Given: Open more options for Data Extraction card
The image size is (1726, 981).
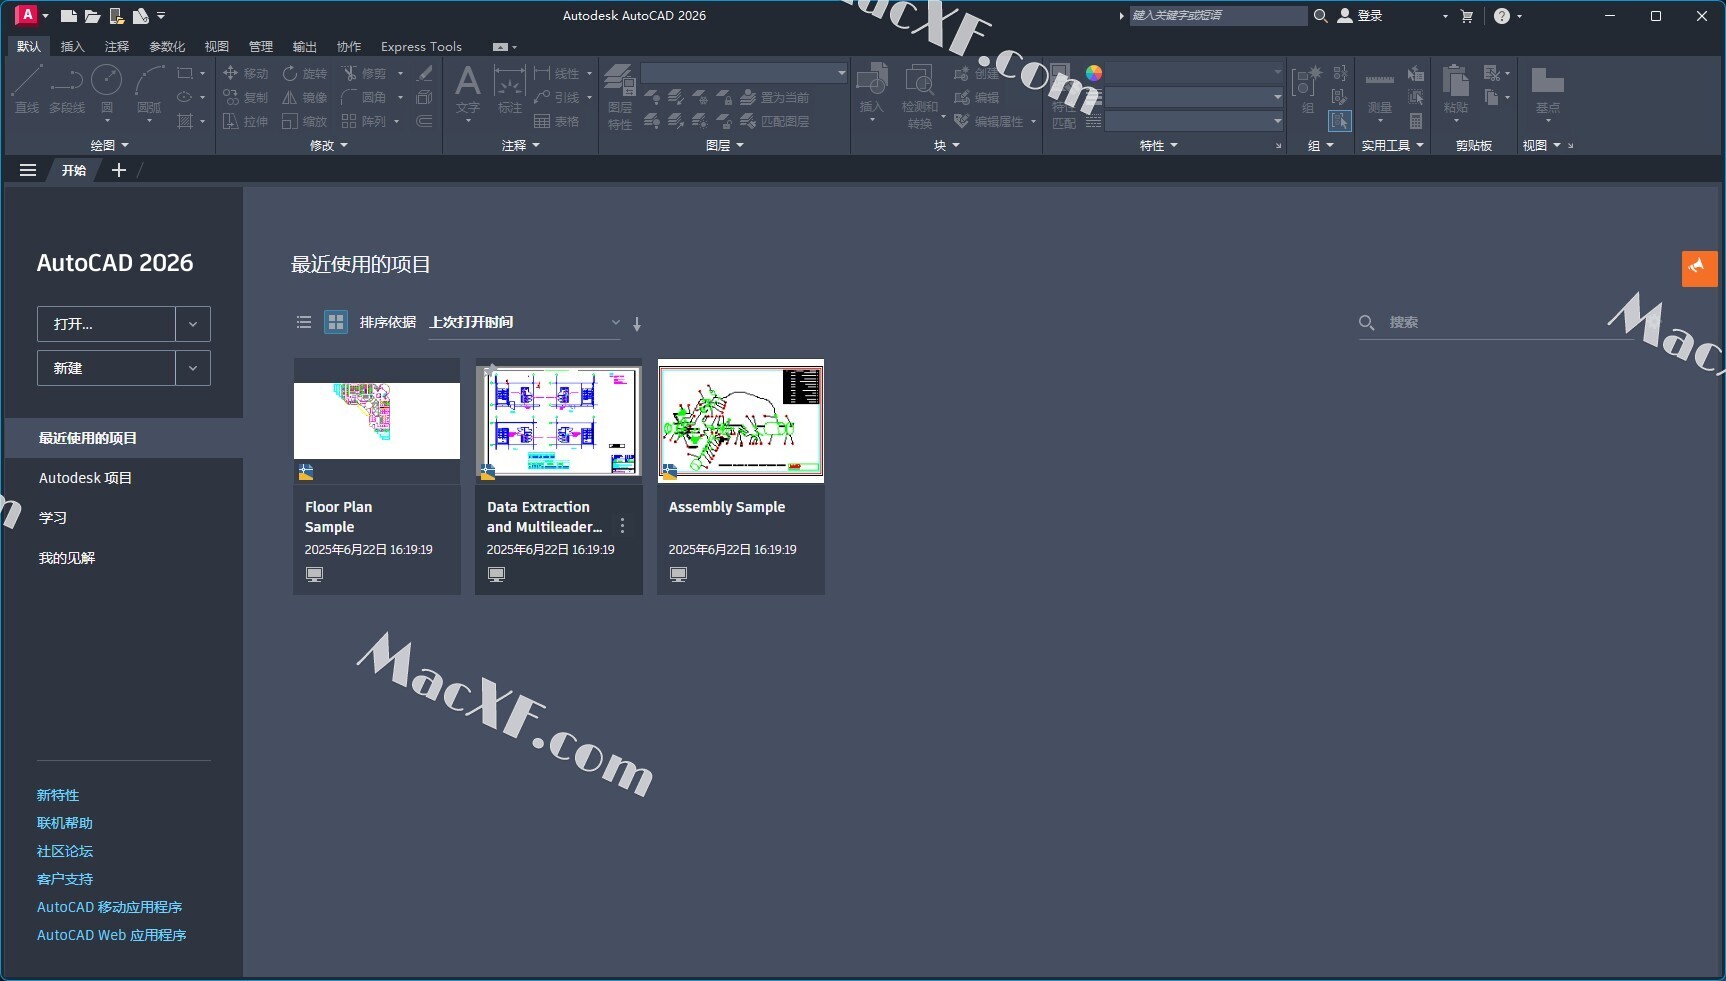Looking at the screenshot, I should pos(622,526).
